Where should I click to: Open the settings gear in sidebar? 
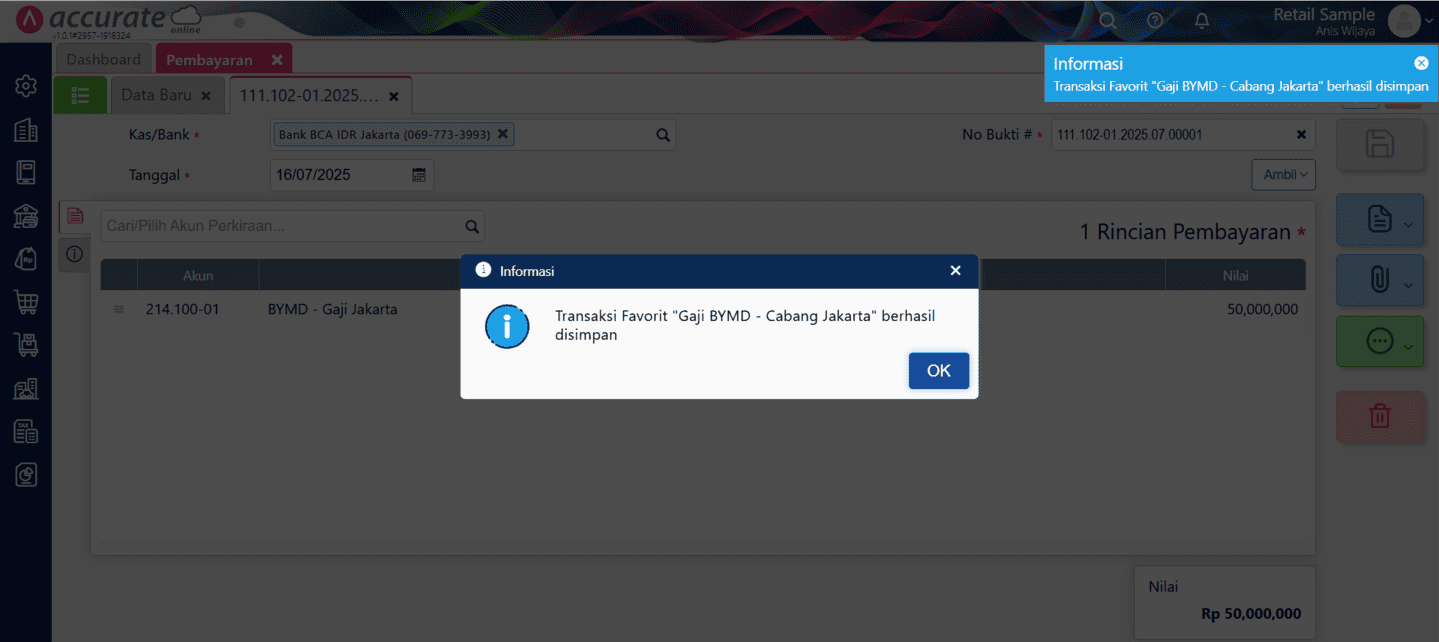click(x=26, y=86)
